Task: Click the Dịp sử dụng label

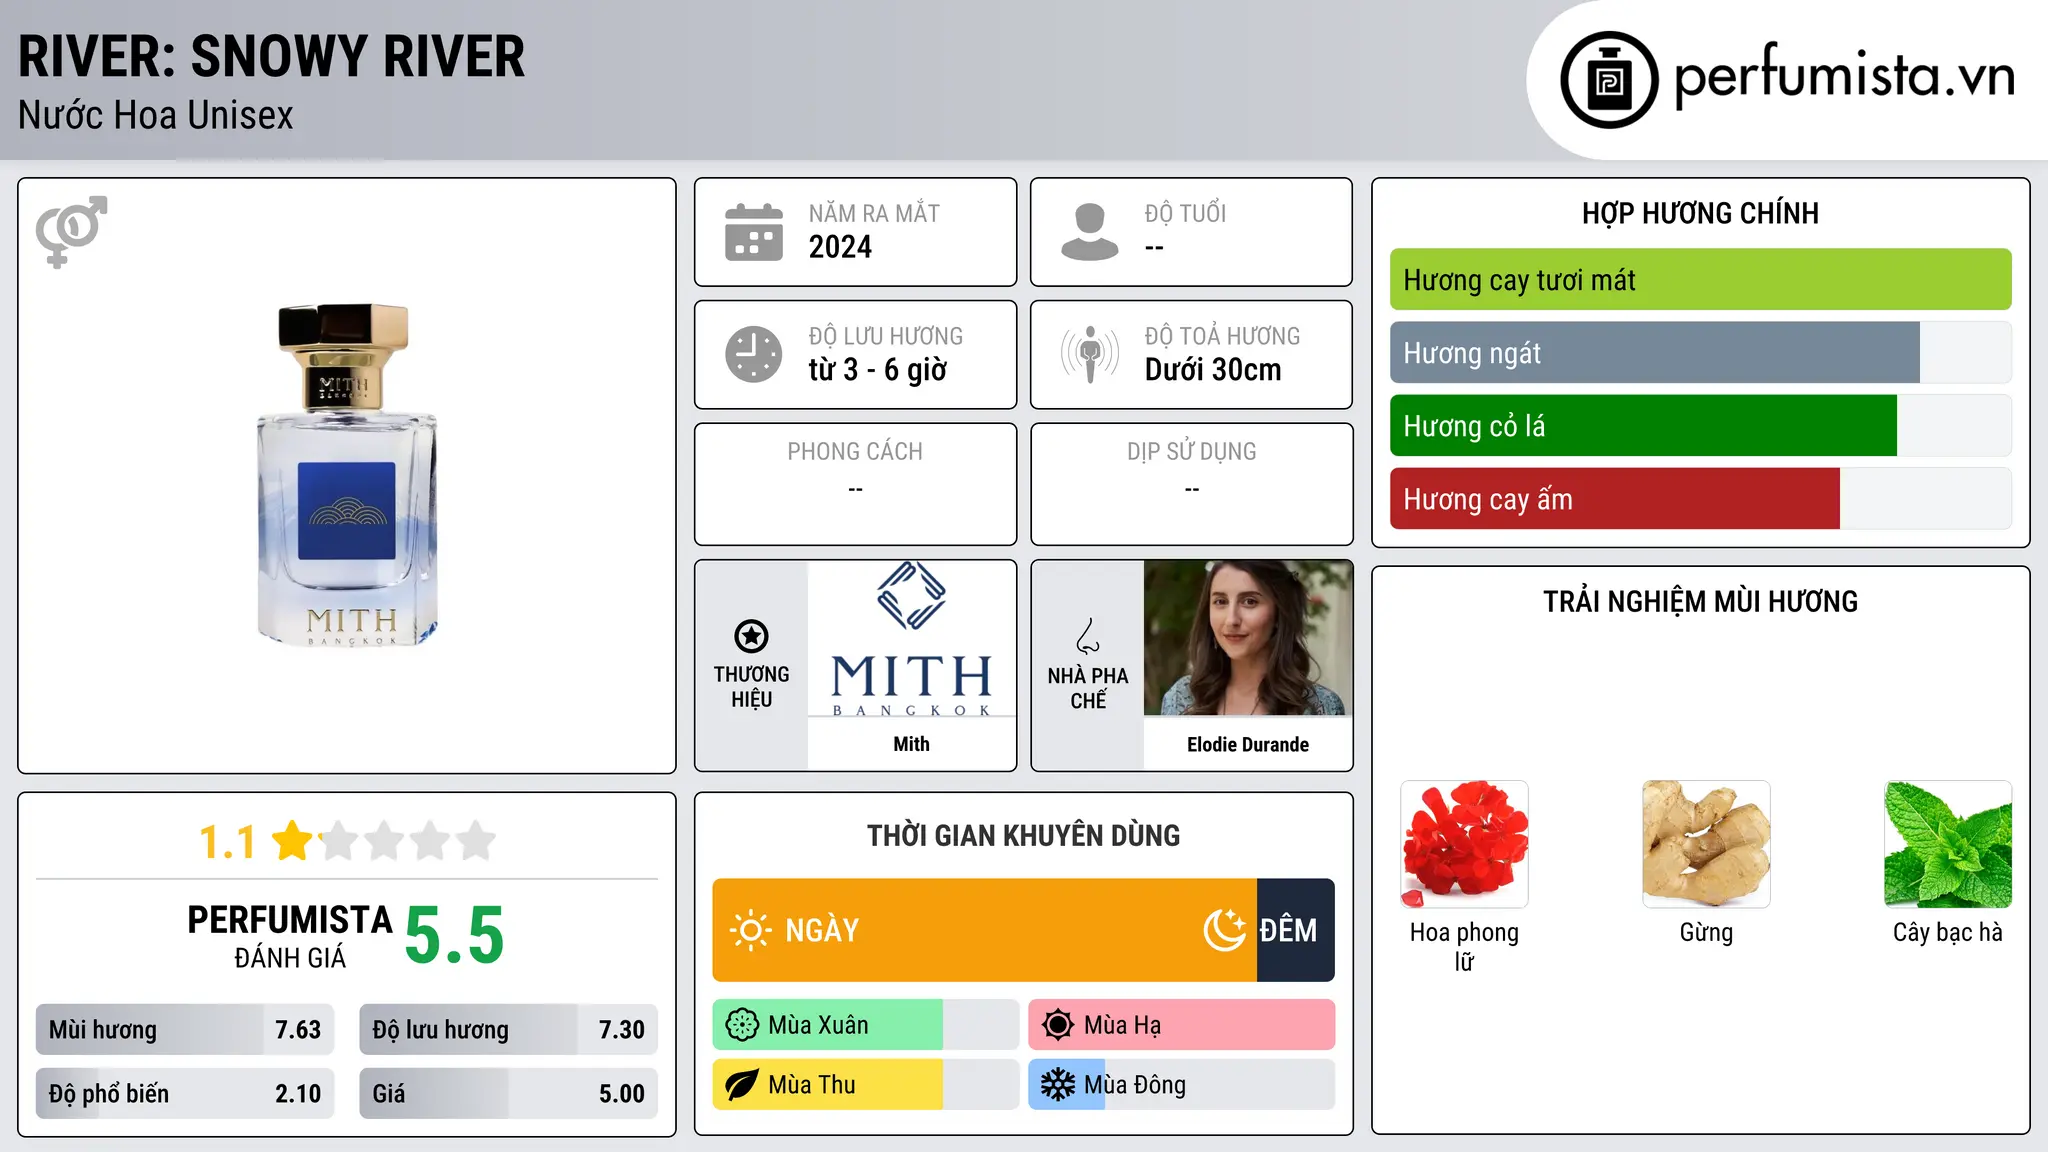Action: pyautogui.click(x=1191, y=452)
